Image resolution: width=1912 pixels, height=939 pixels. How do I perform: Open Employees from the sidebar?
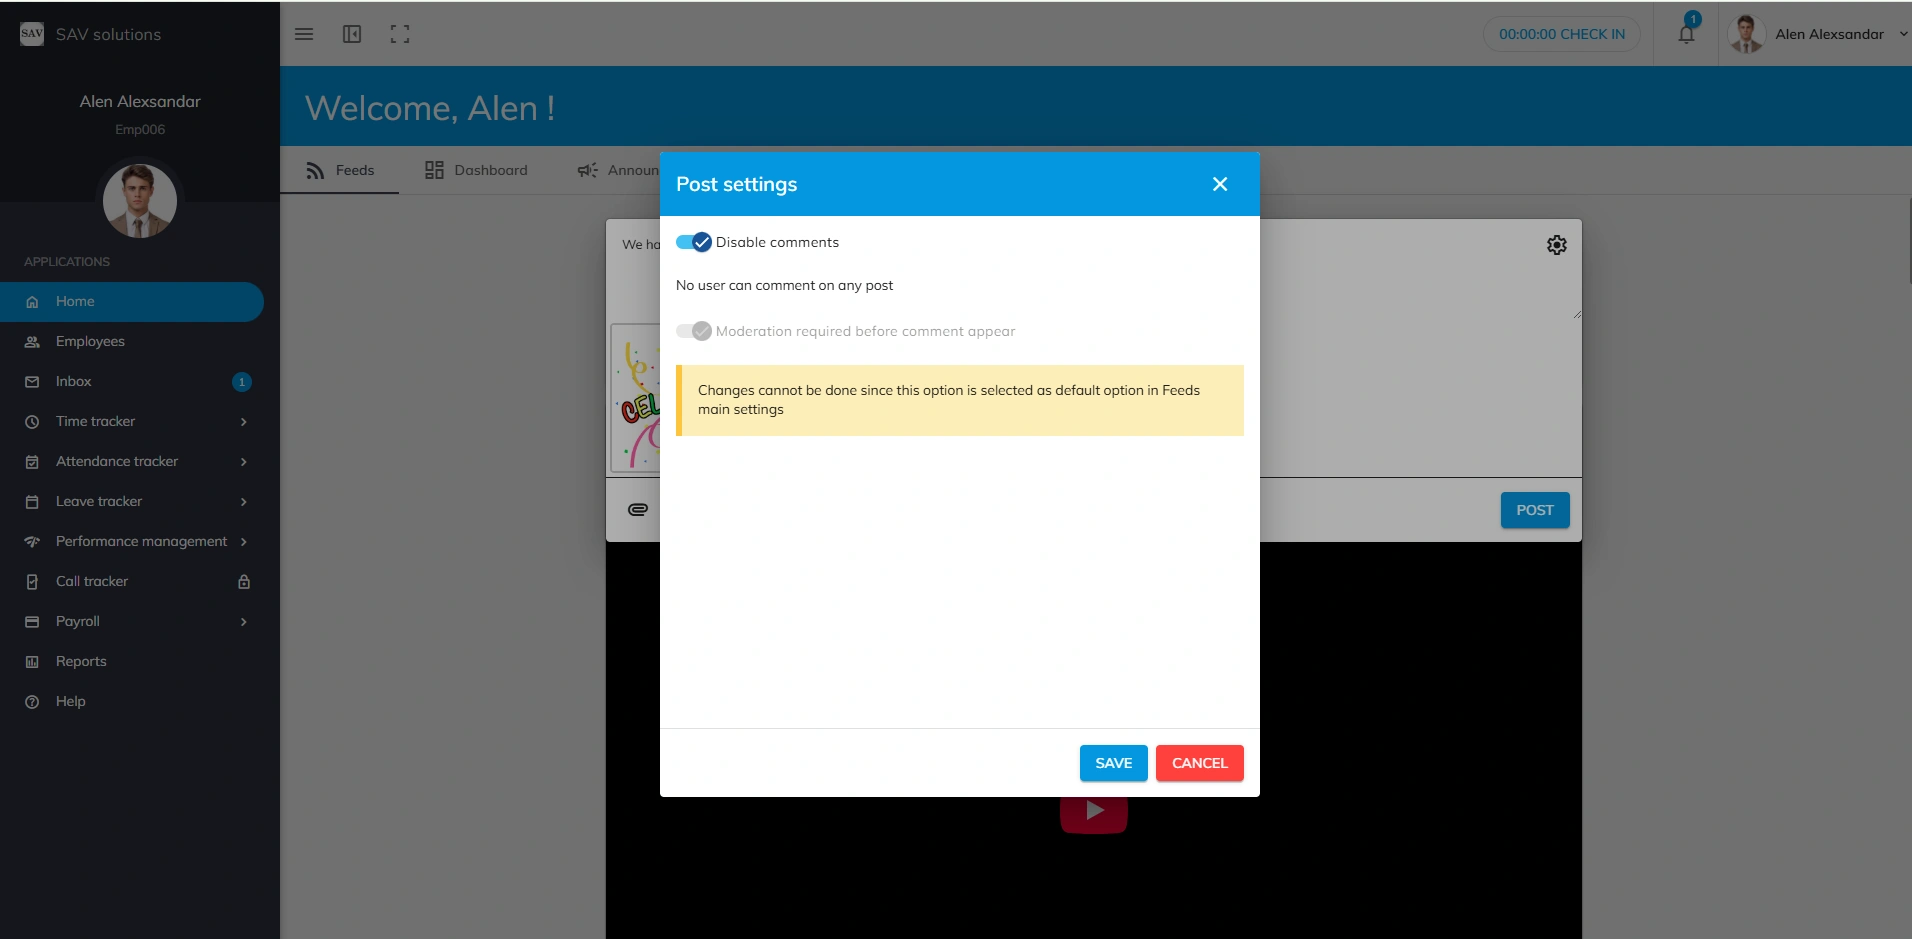pos(90,342)
